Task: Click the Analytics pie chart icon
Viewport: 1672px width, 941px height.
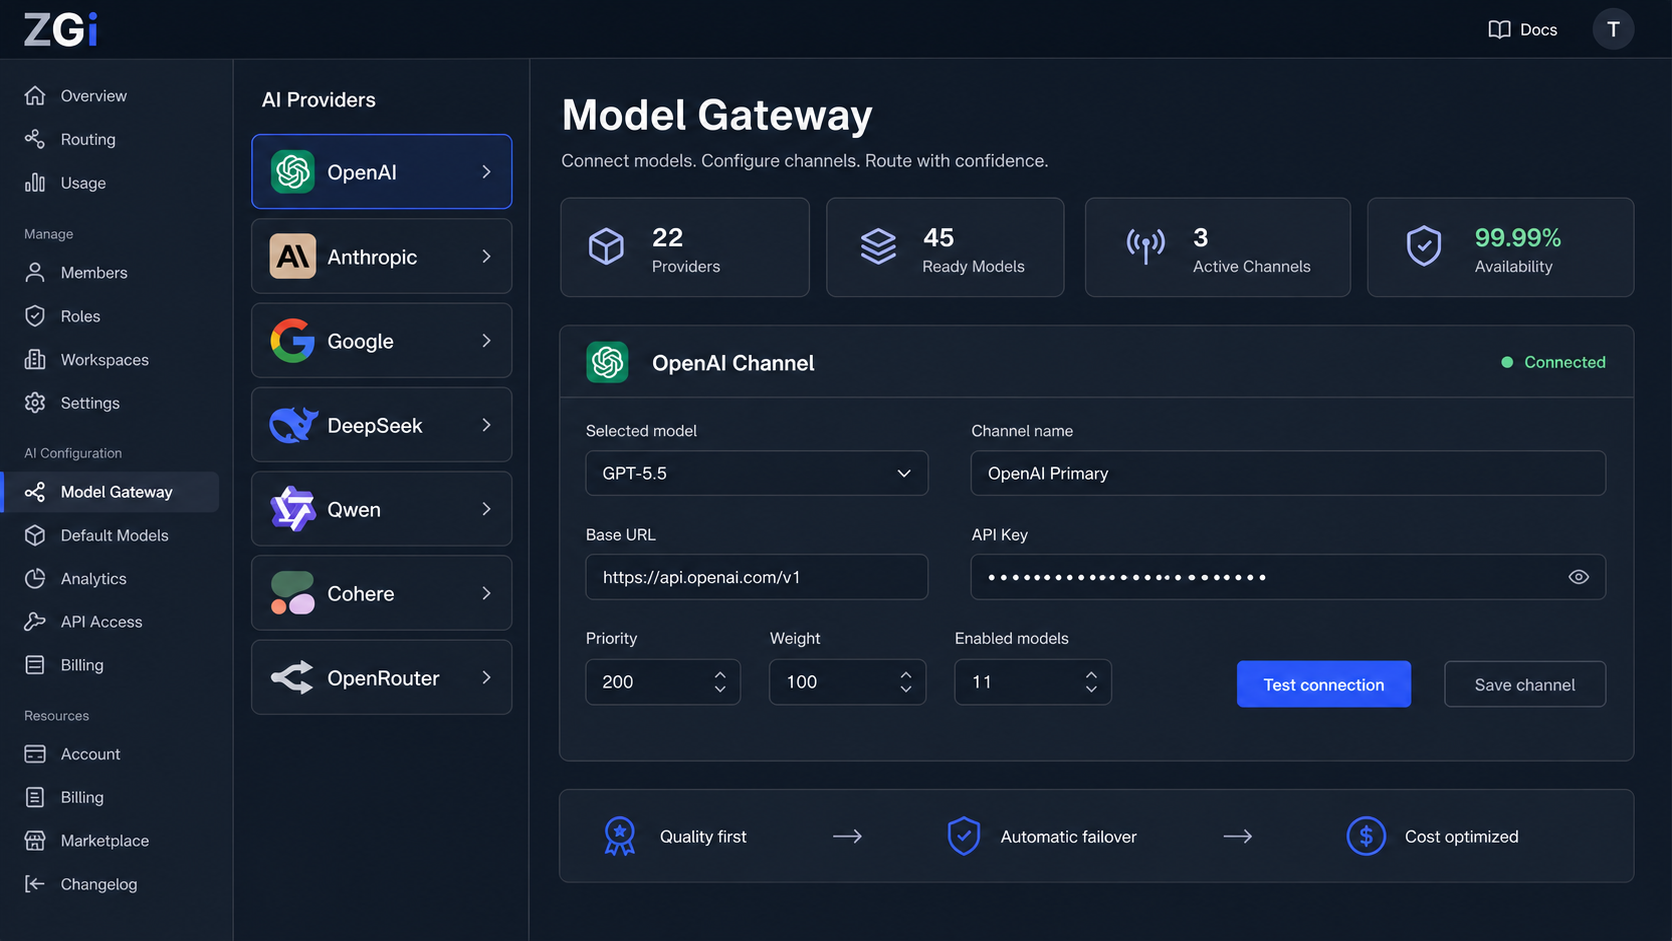Action: click(35, 578)
